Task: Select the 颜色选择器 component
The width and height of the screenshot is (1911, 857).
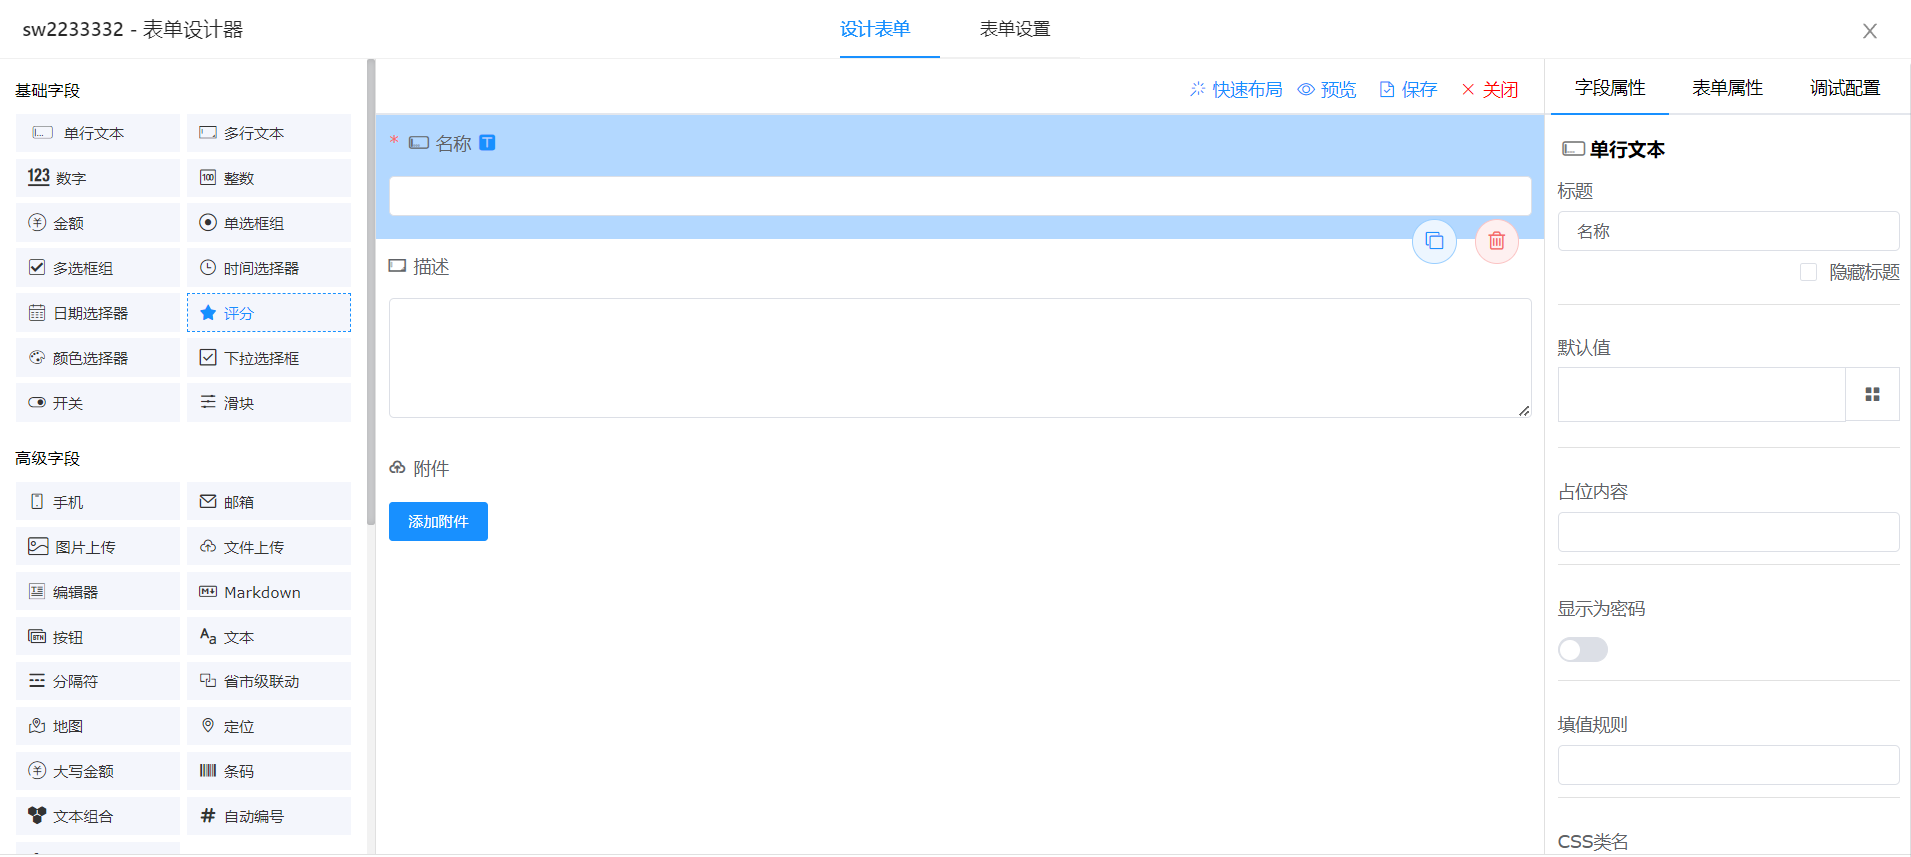Action: pyautogui.click(x=97, y=358)
